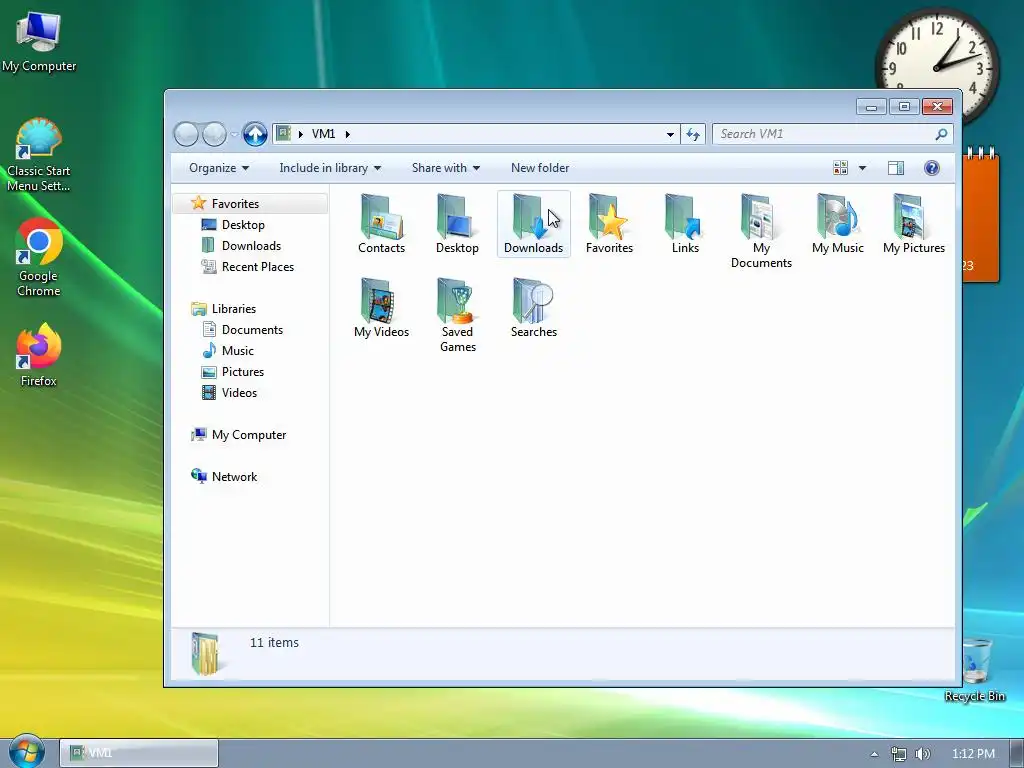Open the Desktop folder in file list
The height and width of the screenshot is (768, 1024).
coord(457,224)
